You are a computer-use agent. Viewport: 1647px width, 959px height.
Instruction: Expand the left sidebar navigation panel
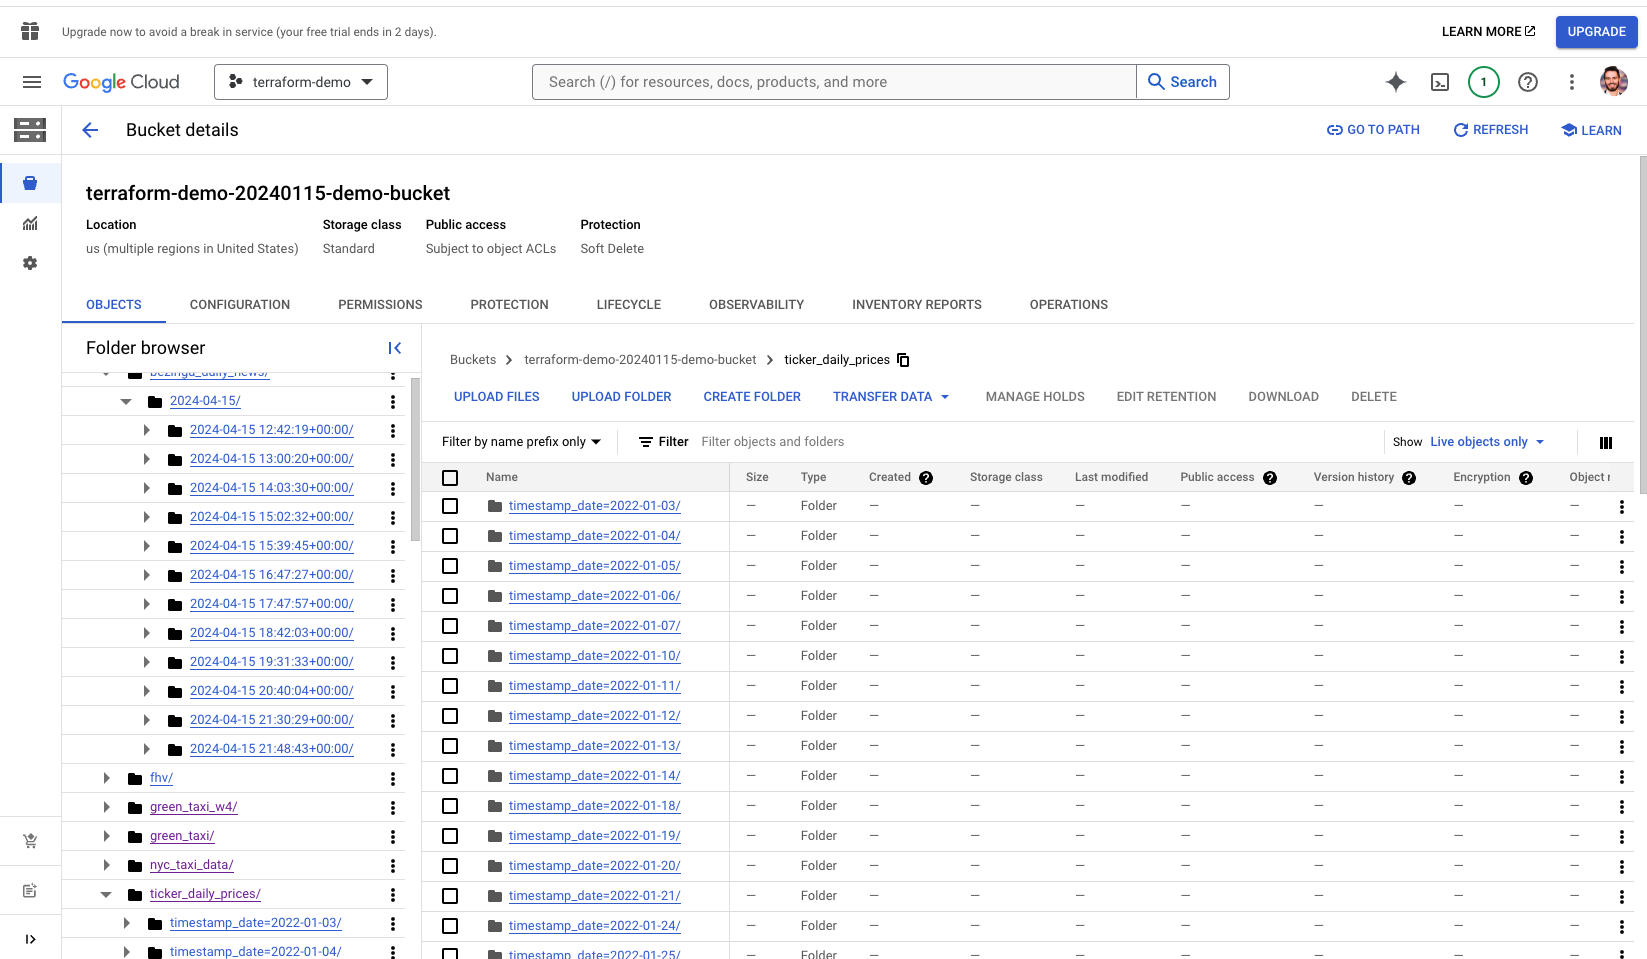tap(30, 939)
